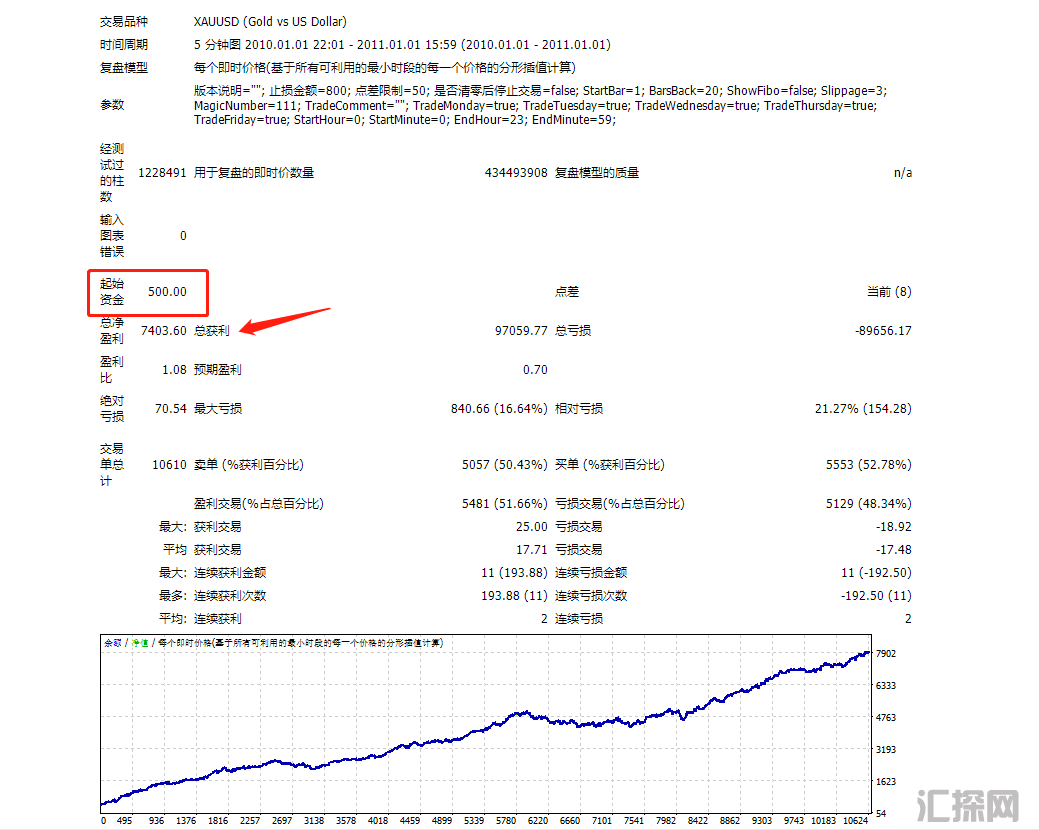The width and height of the screenshot is (1039, 830).
Task: Click the starting capital value 500.00
Action: [167, 292]
